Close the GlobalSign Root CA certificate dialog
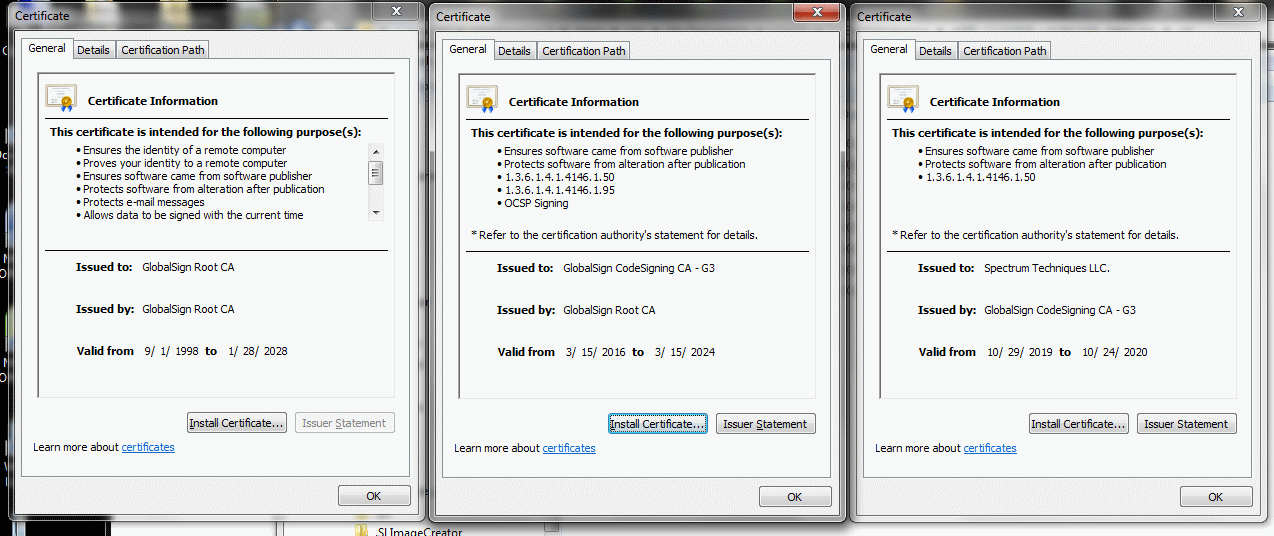1274x536 pixels. click(x=395, y=11)
